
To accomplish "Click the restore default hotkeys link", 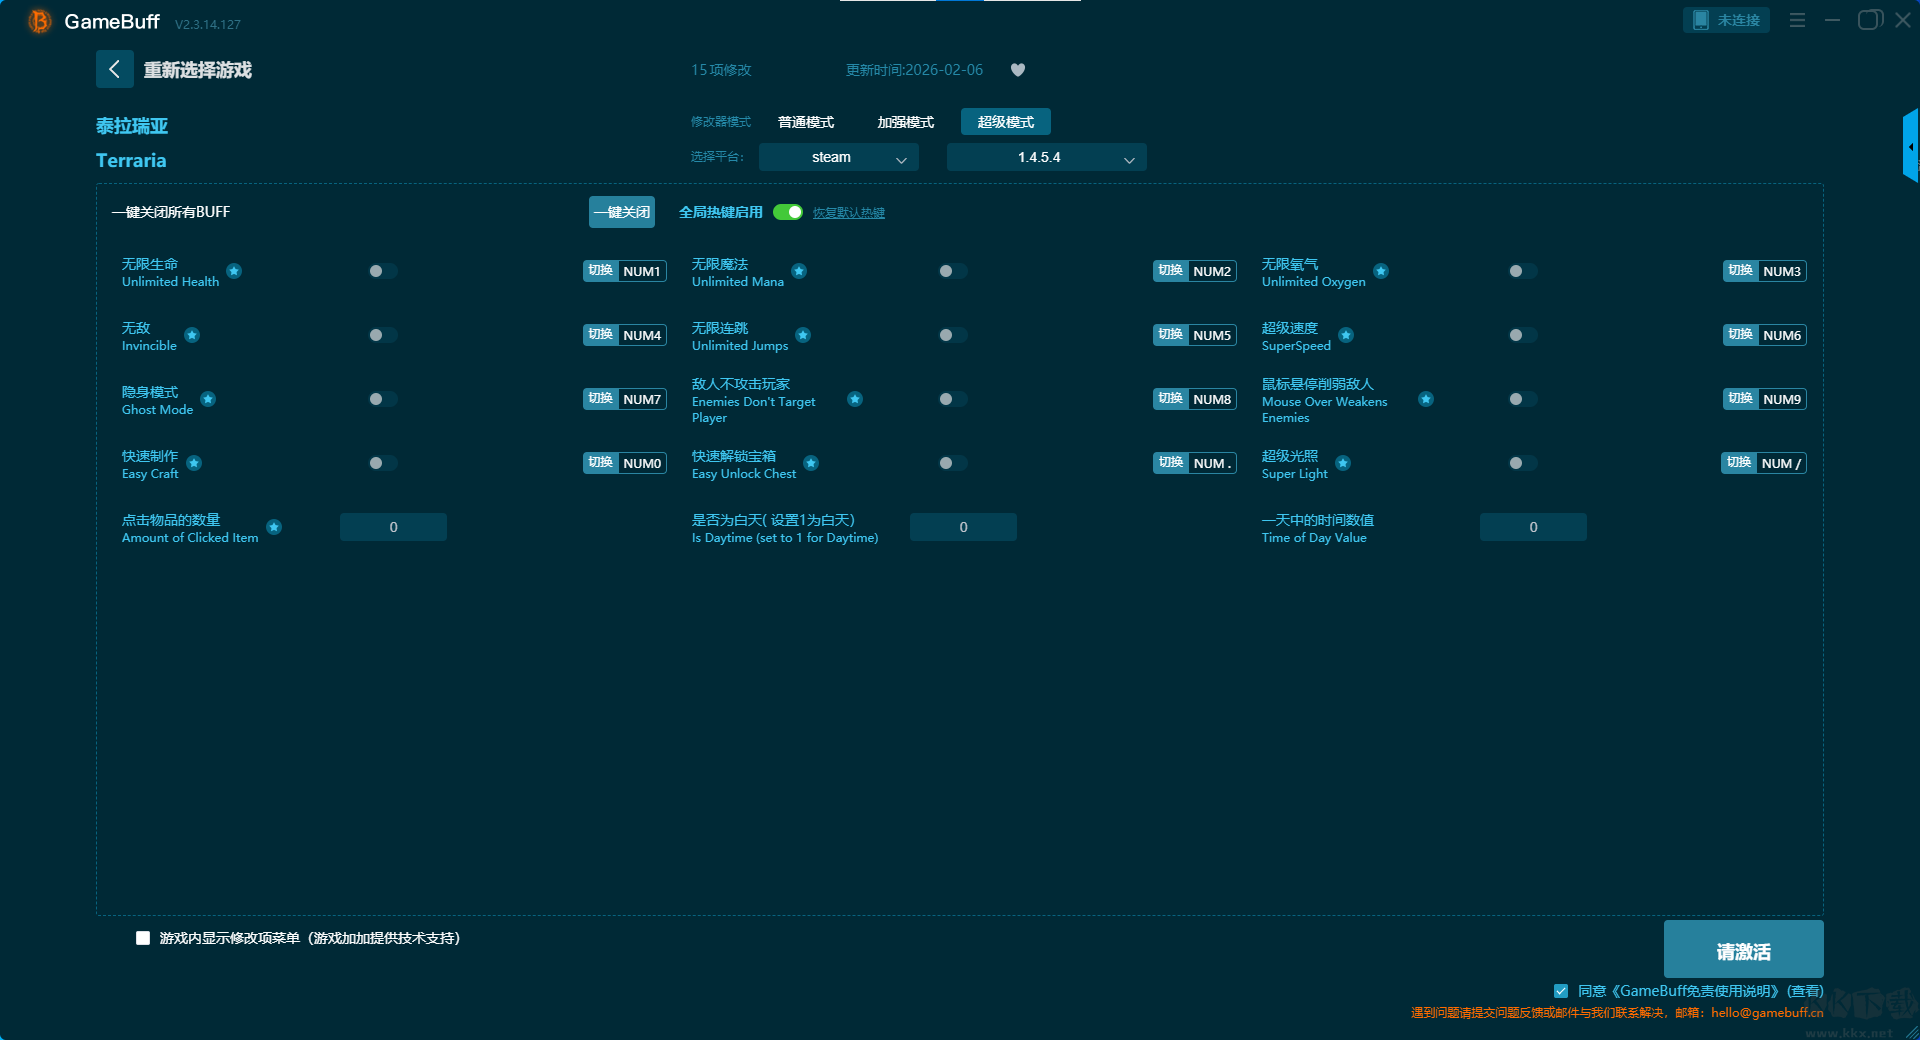I will click(x=848, y=213).
